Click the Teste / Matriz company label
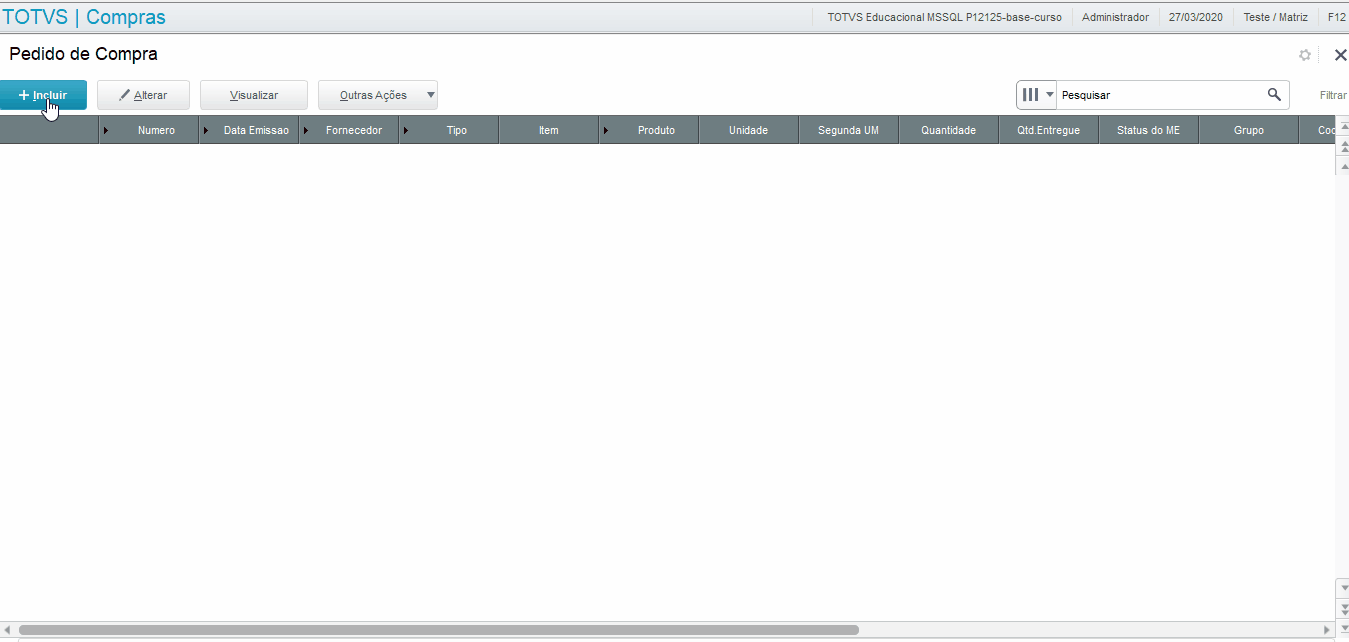 click(x=1275, y=17)
